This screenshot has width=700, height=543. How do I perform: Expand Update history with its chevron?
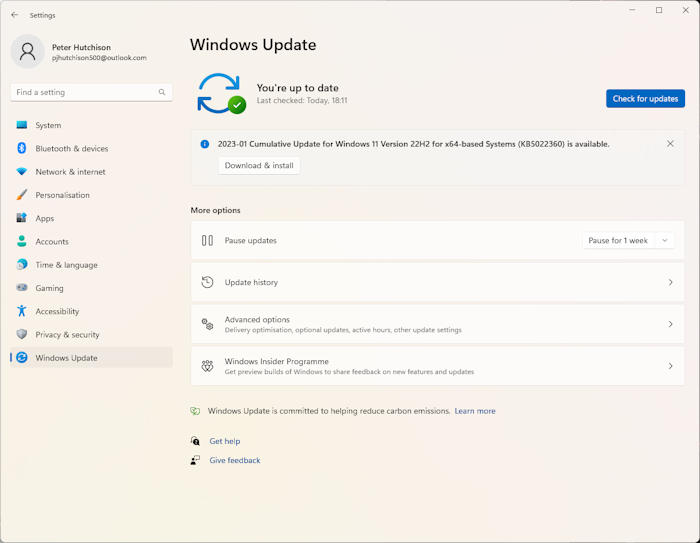(670, 282)
